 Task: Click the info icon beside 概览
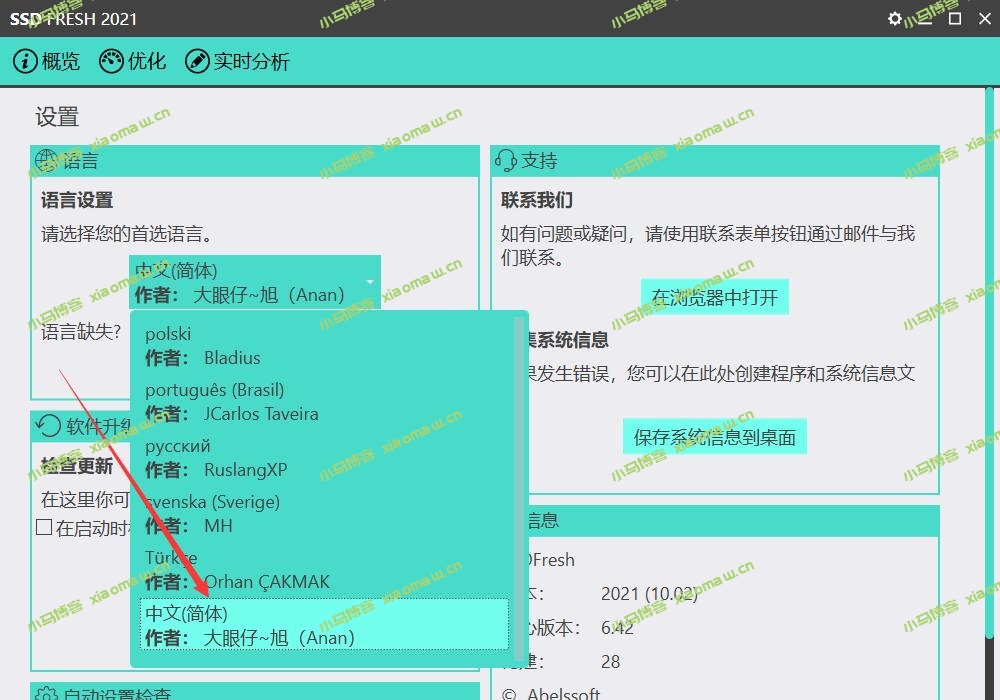tap(26, 61)
